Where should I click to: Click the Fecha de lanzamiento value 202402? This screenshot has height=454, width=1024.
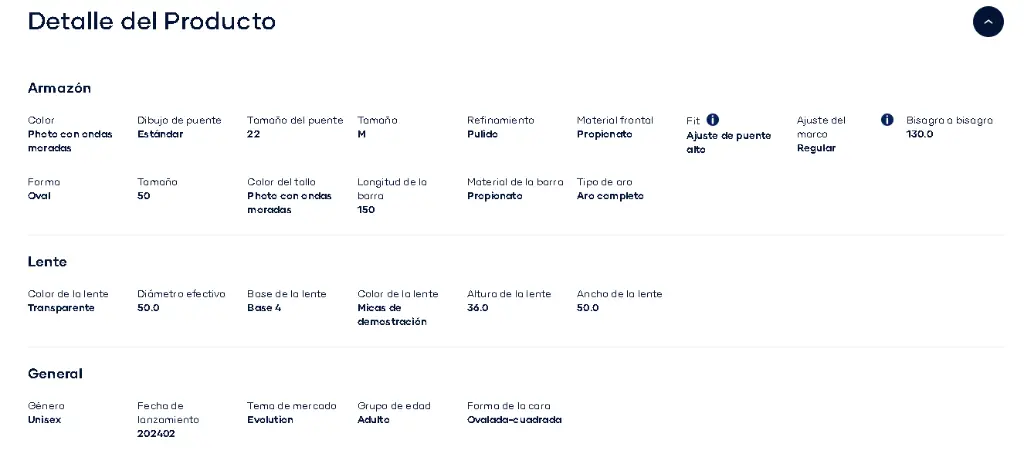[156, 434]
